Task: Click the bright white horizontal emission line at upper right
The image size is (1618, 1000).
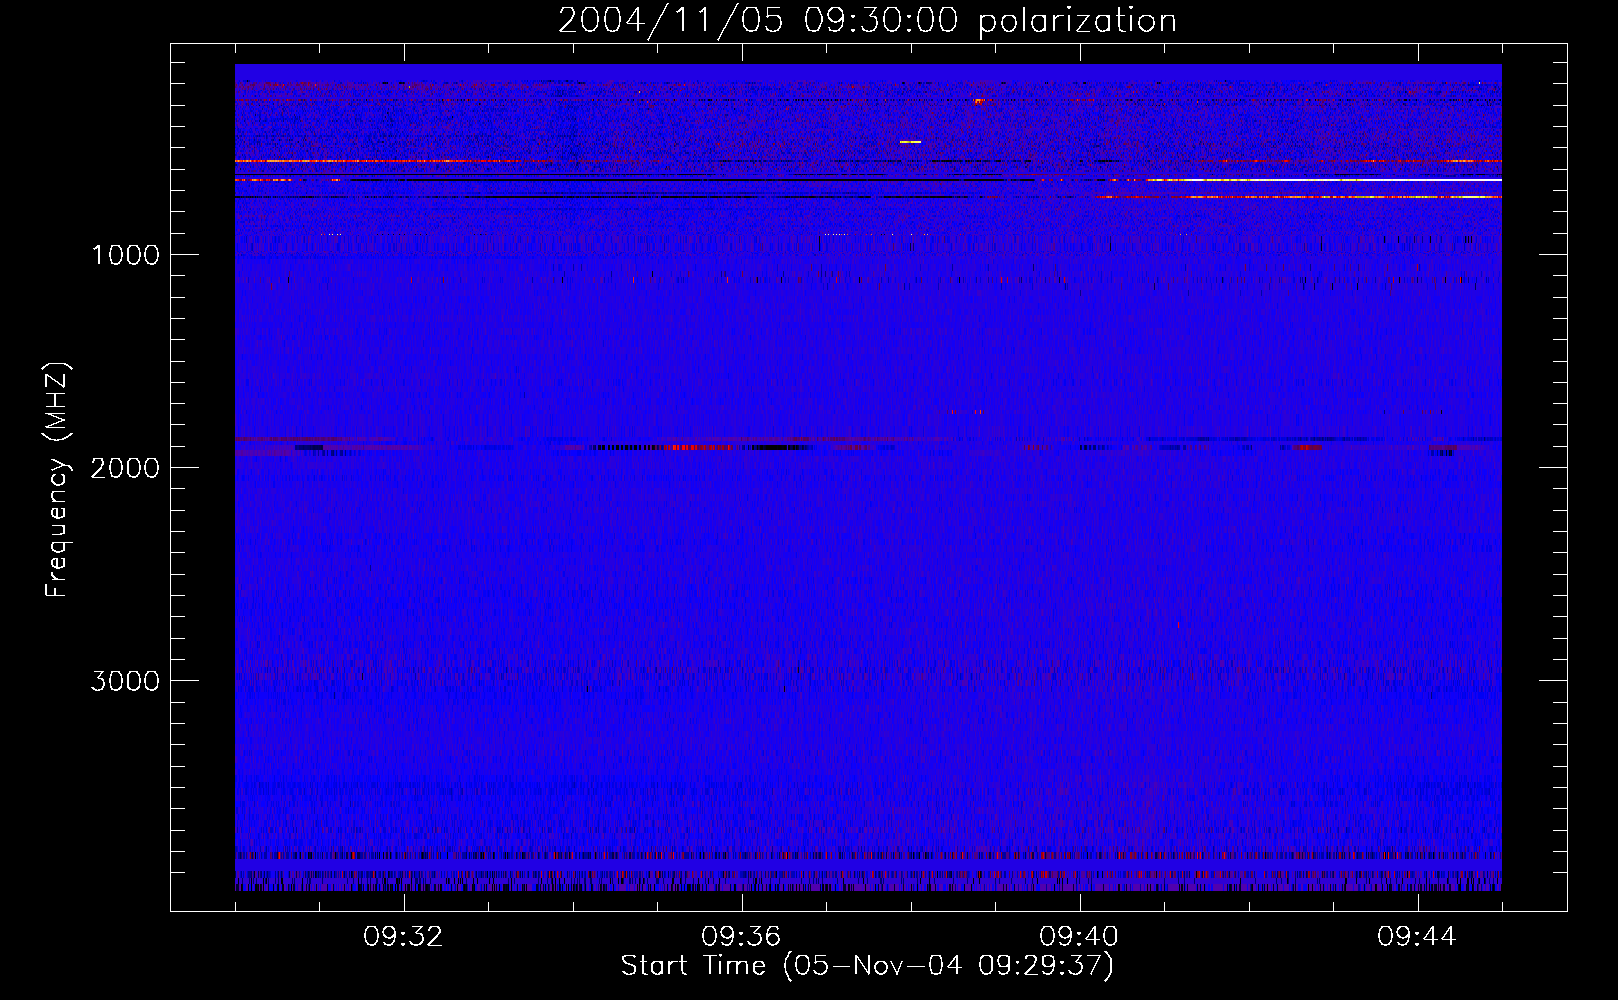Action: pos(1325,180)
